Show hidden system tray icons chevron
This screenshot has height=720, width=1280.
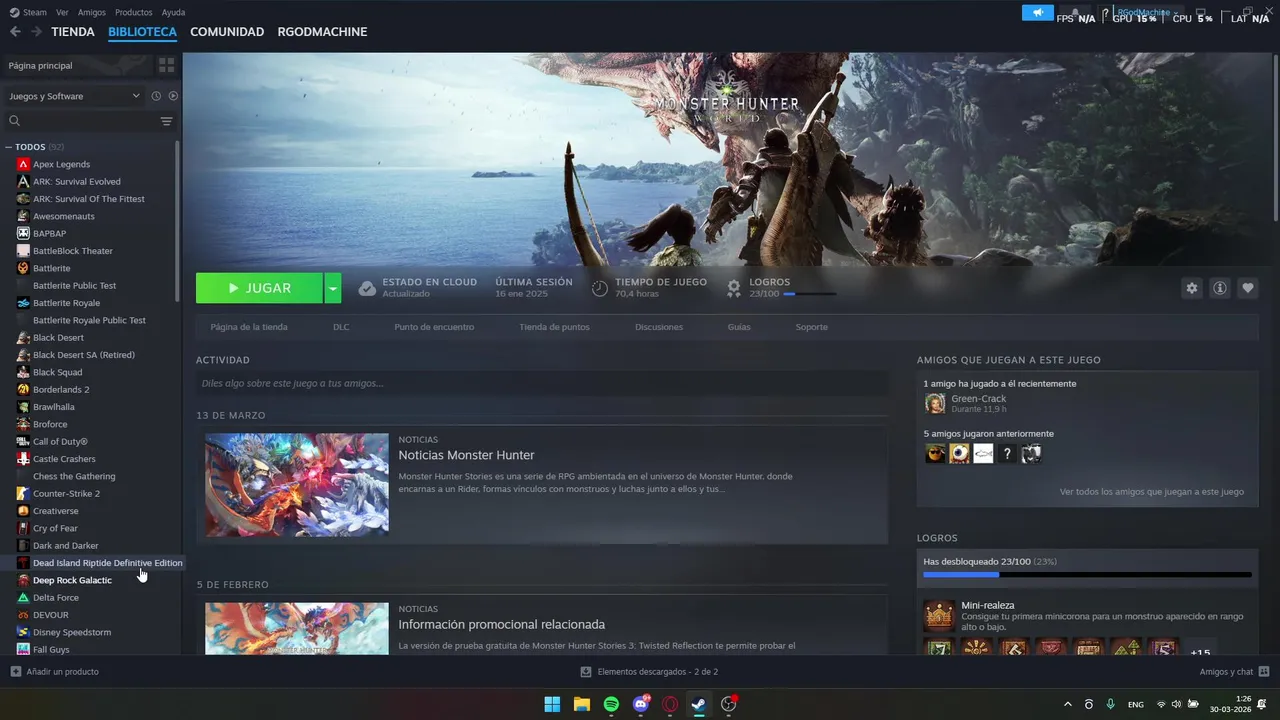pos(1067,704)
